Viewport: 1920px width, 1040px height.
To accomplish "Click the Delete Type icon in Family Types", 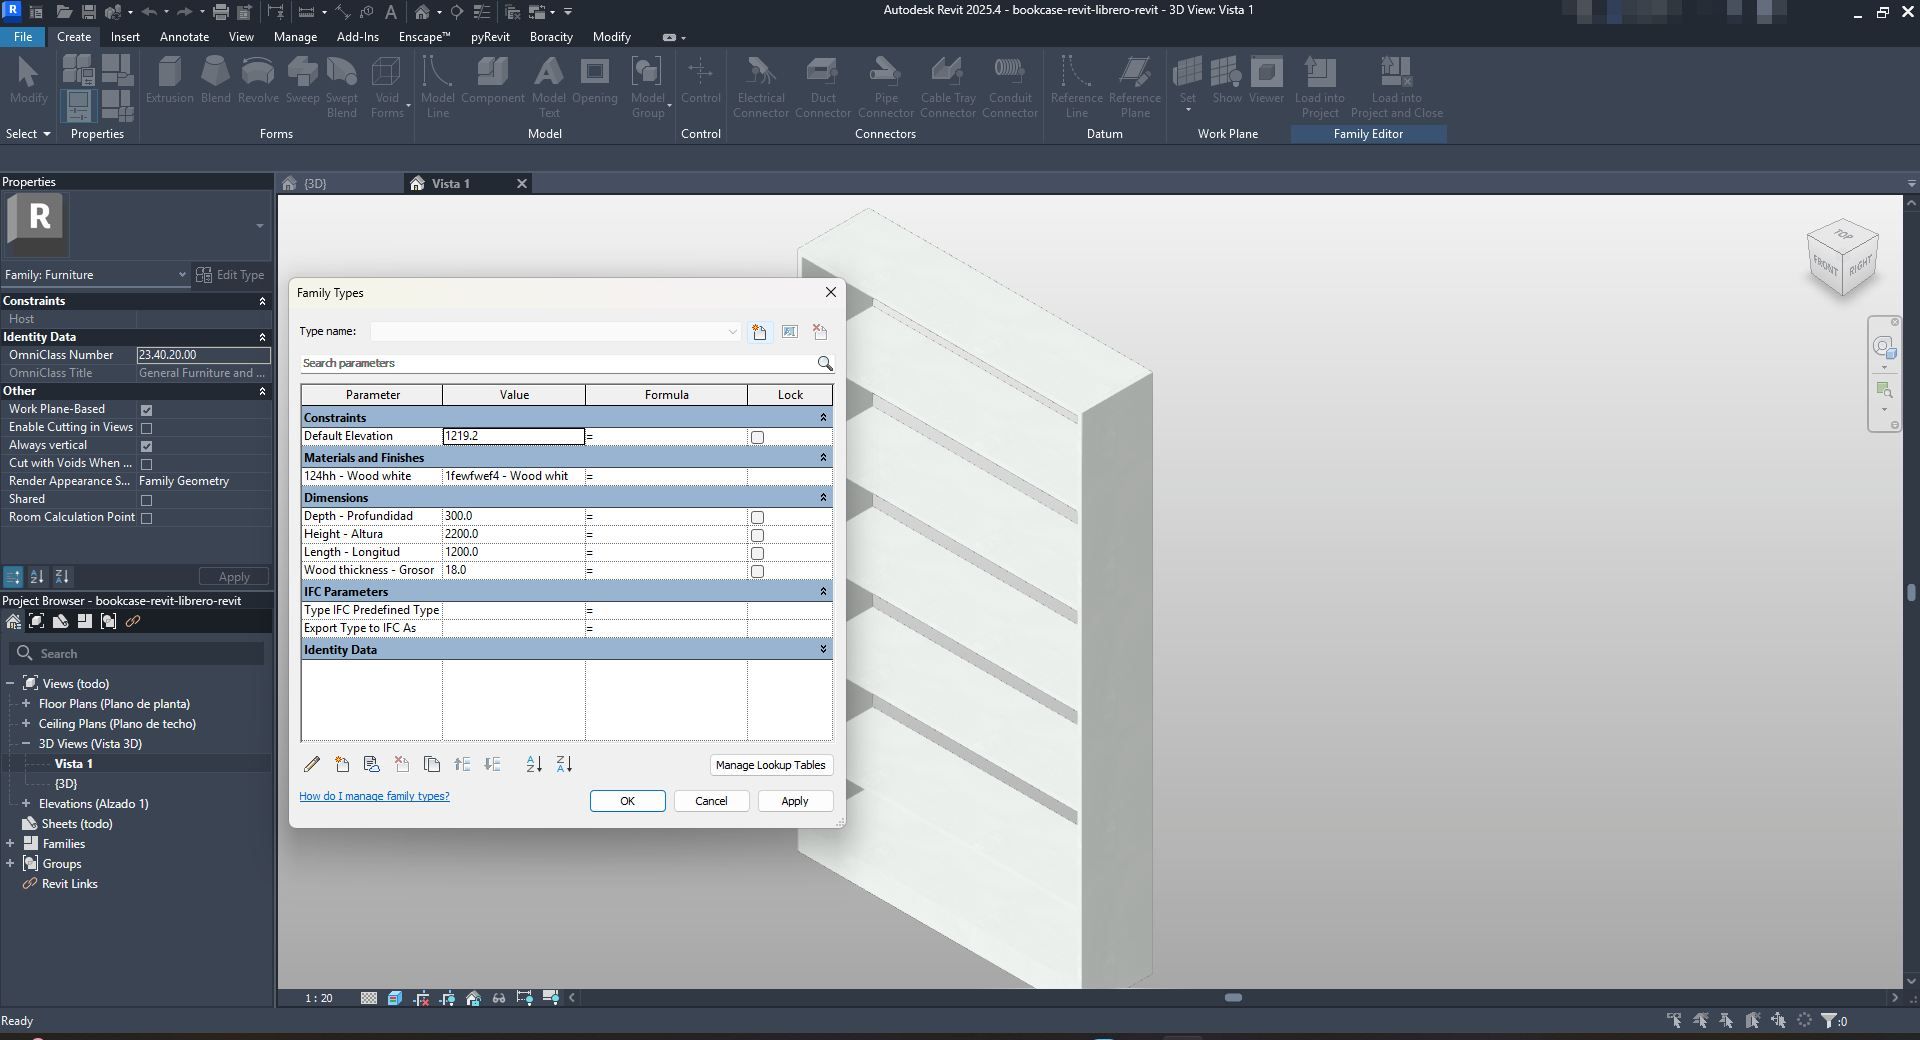I will pyautogui.click(x=820, y=332).
